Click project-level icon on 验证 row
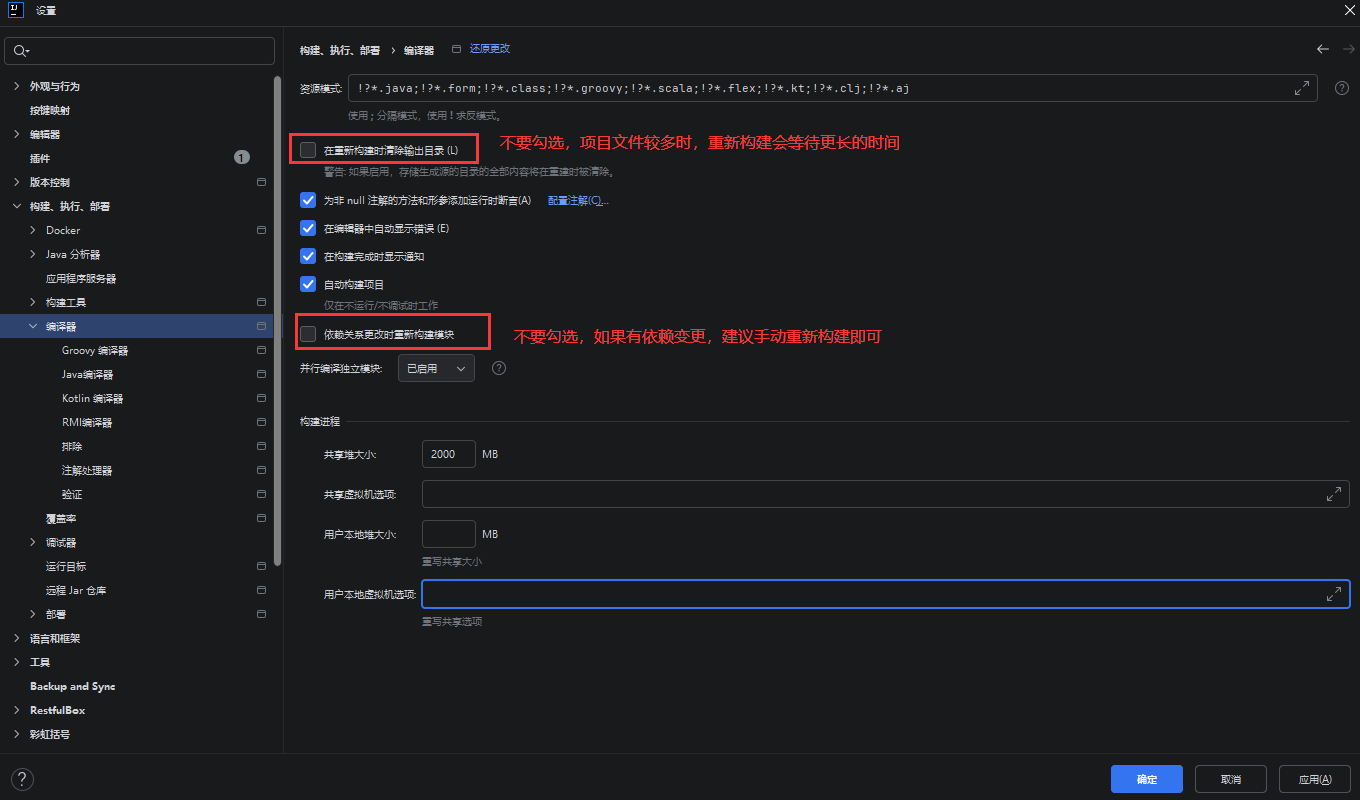 [261, 494]
